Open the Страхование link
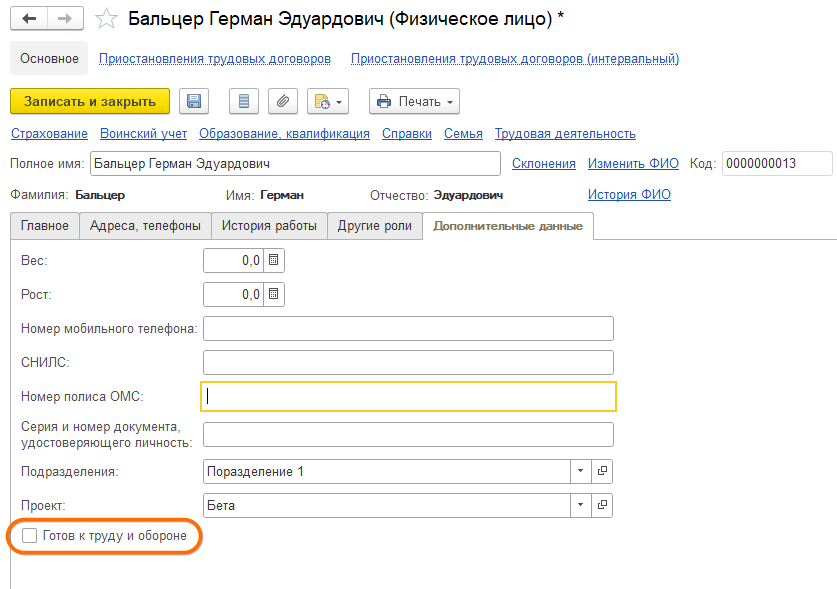This screenshot has height=589, width=837. (x=49, y=133)
